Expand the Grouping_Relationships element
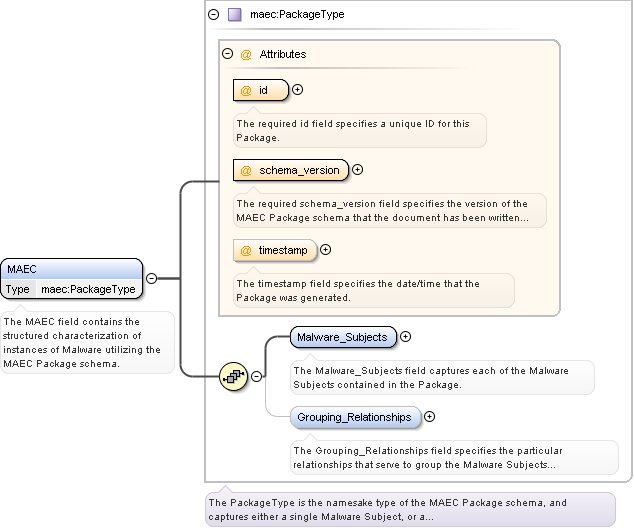 (x=429, y=417)
